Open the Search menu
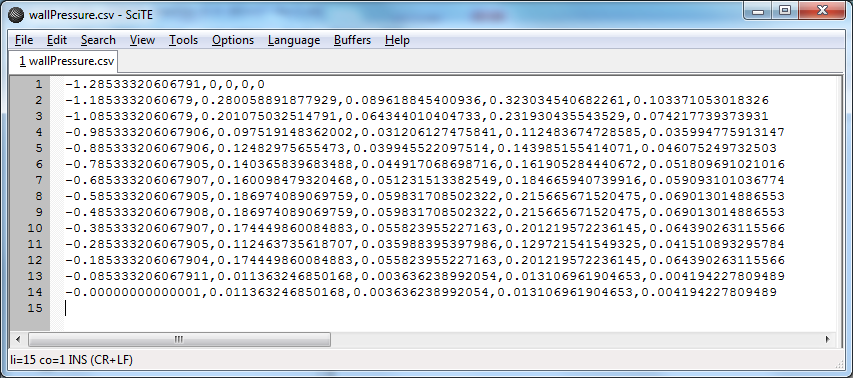854x379 pixels. pyautogui.click(x=98, y=40)
